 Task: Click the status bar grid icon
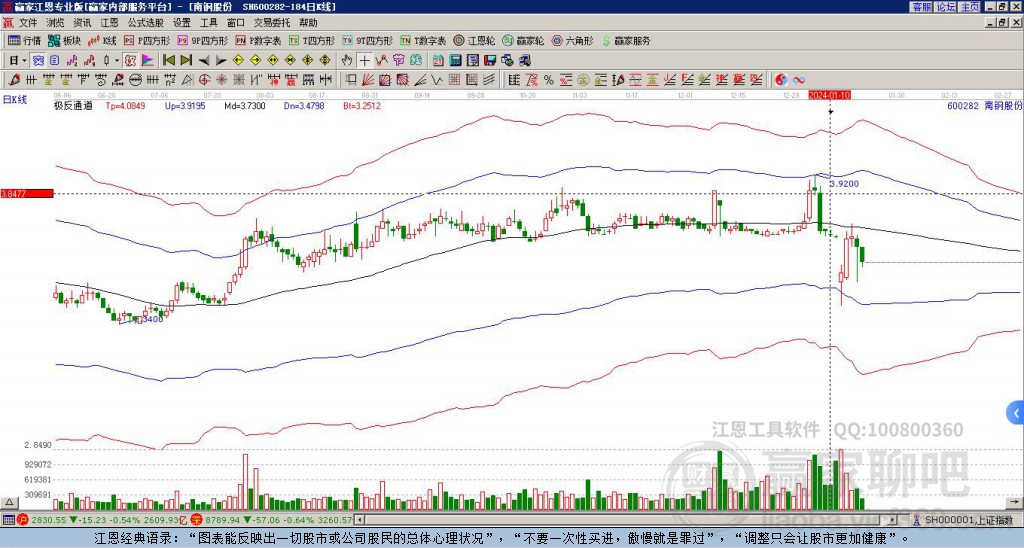(8, 520)
